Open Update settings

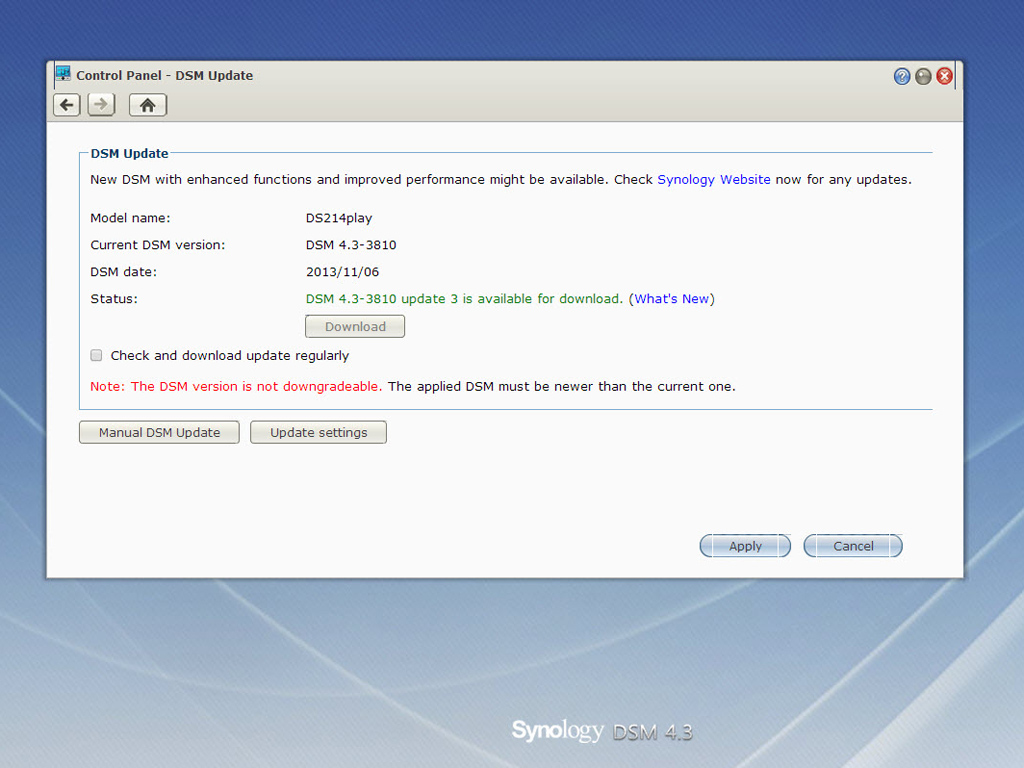point(319,432)
